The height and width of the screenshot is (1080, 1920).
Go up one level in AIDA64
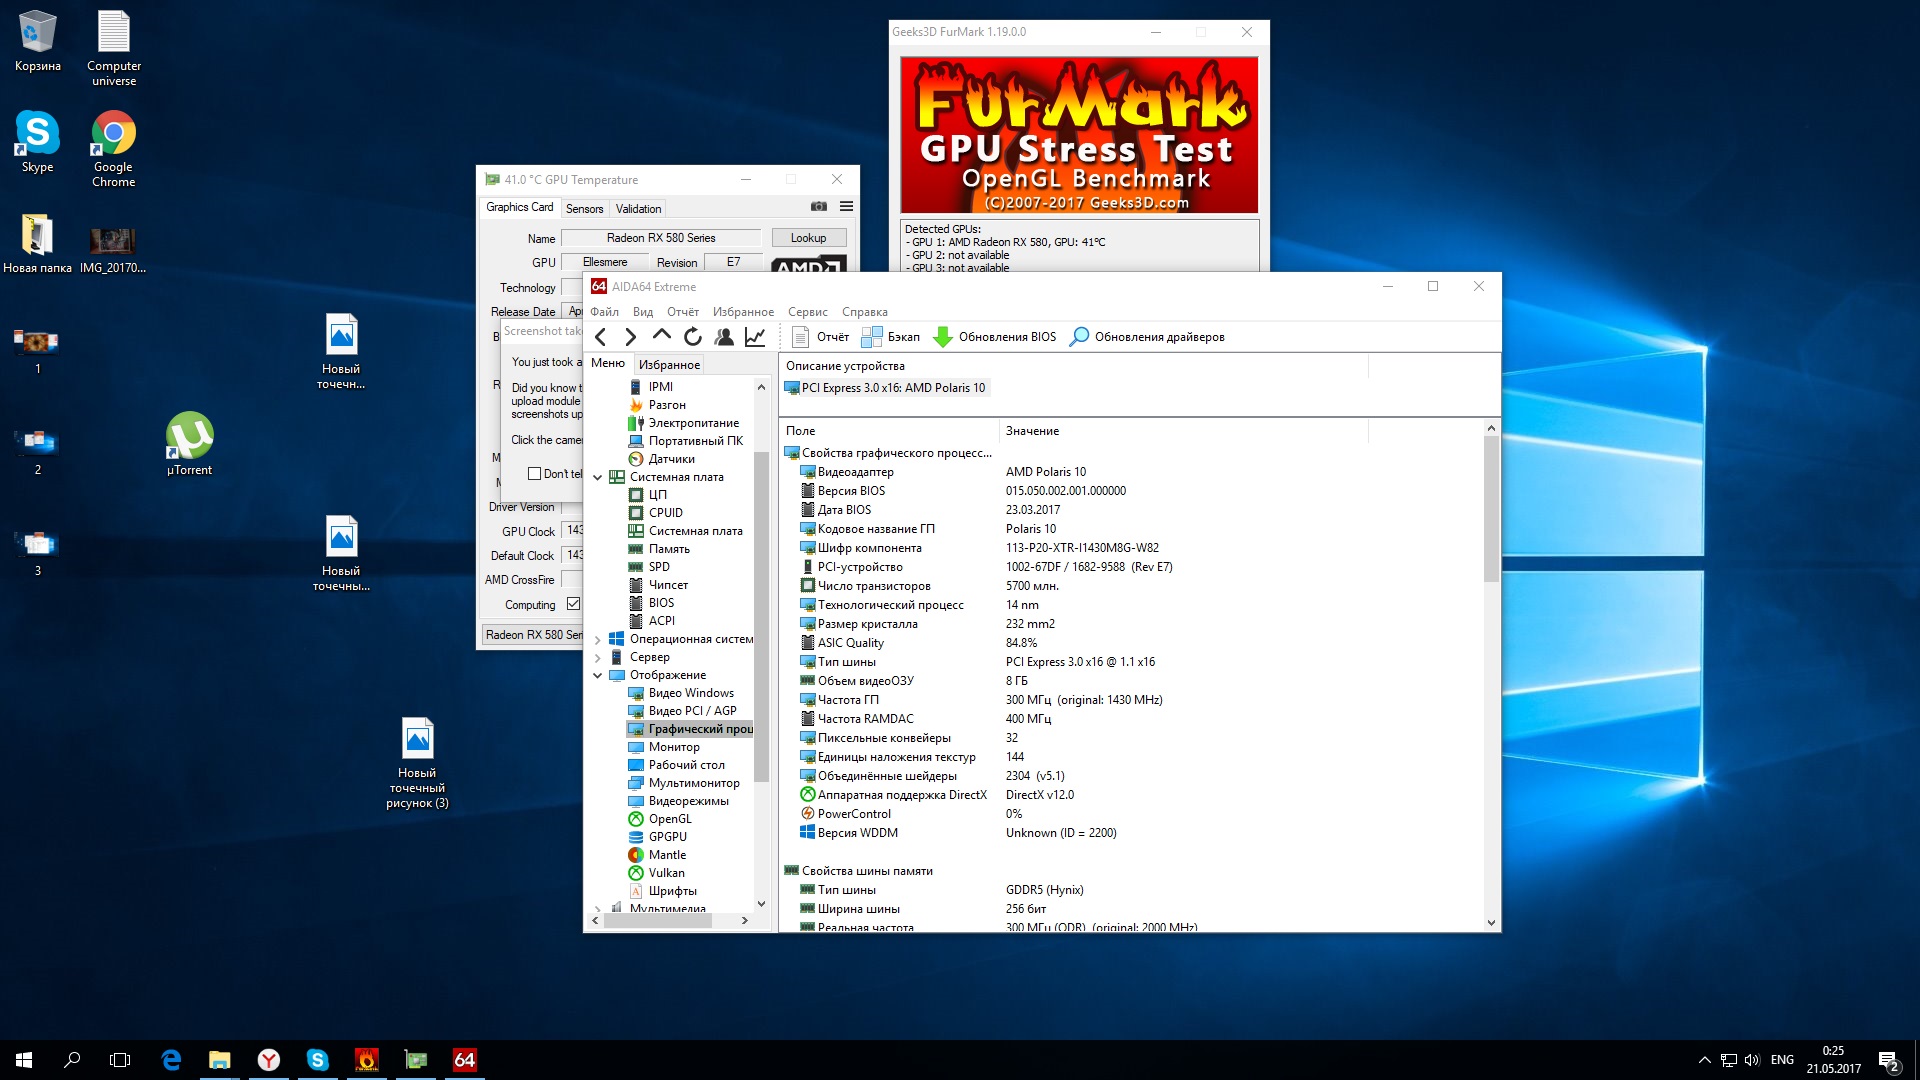(661, 336)
